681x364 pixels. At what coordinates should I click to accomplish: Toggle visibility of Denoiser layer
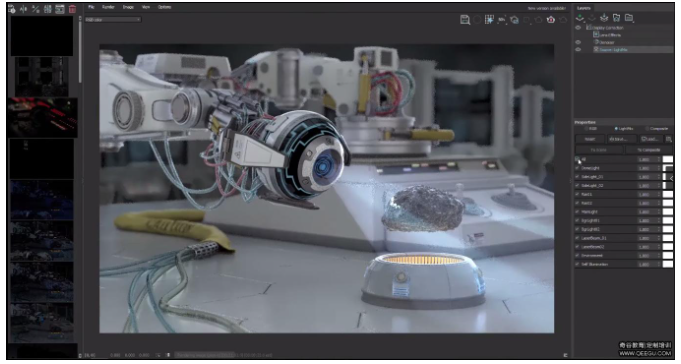point(578,42)
